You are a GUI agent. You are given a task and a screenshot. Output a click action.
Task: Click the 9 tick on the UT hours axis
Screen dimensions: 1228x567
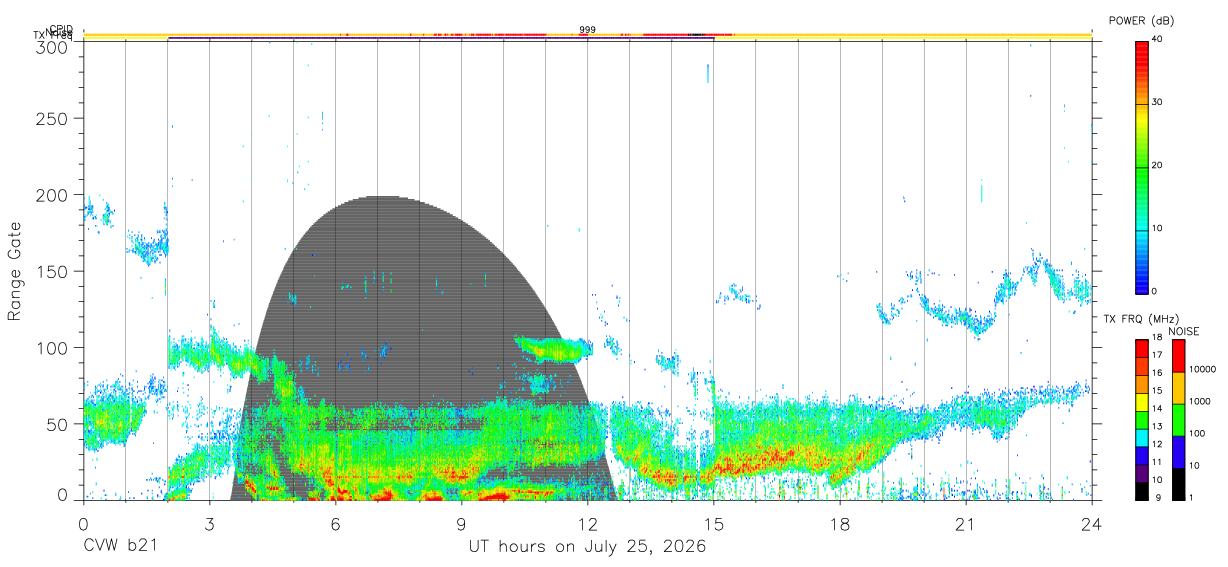[x=462, y=524]
